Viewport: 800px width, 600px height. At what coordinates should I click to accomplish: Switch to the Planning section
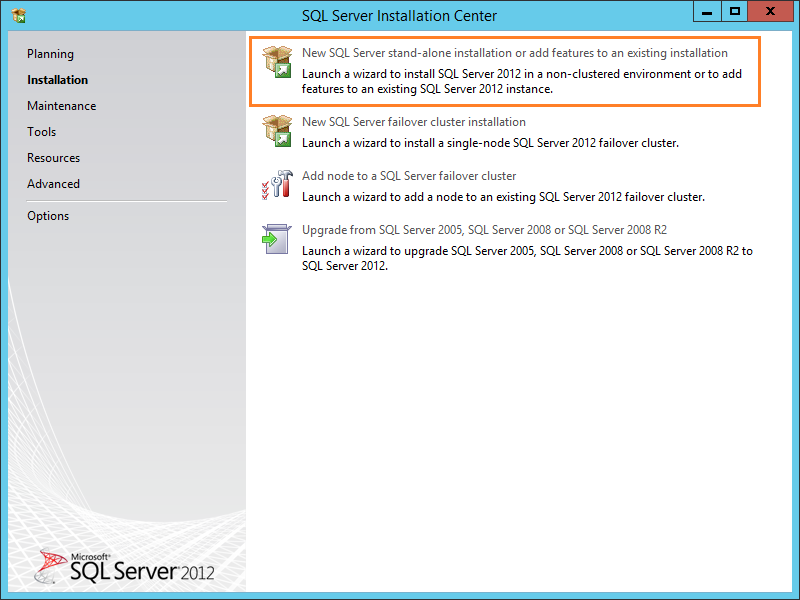50,53
